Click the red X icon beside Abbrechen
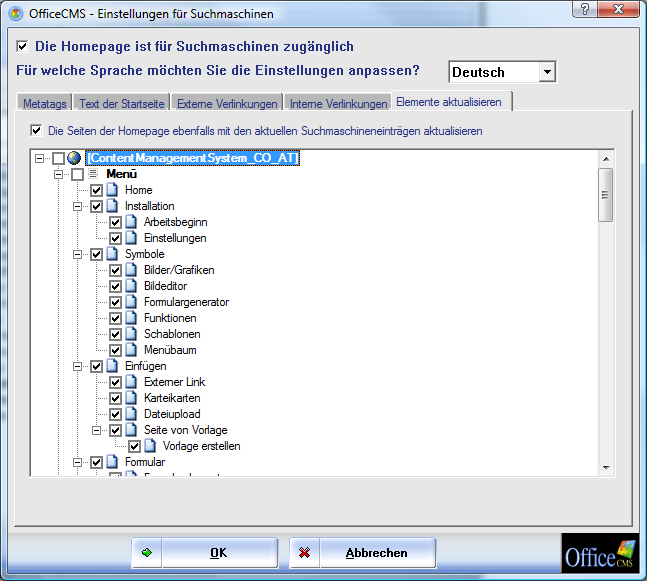This screenshot has height=581, width=647. (x=305, y=553)
